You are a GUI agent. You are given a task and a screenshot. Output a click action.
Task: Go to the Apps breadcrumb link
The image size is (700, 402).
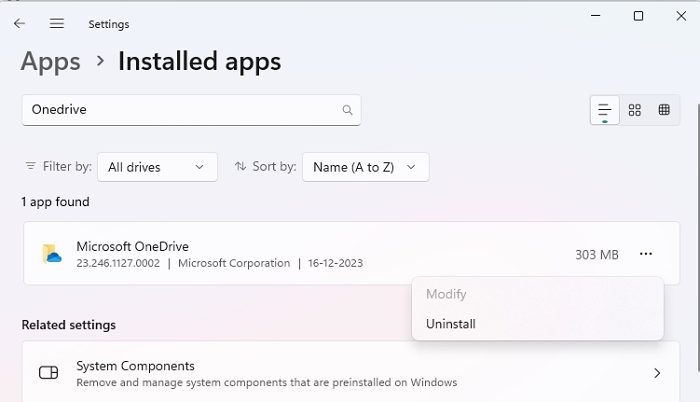point(51,62)
